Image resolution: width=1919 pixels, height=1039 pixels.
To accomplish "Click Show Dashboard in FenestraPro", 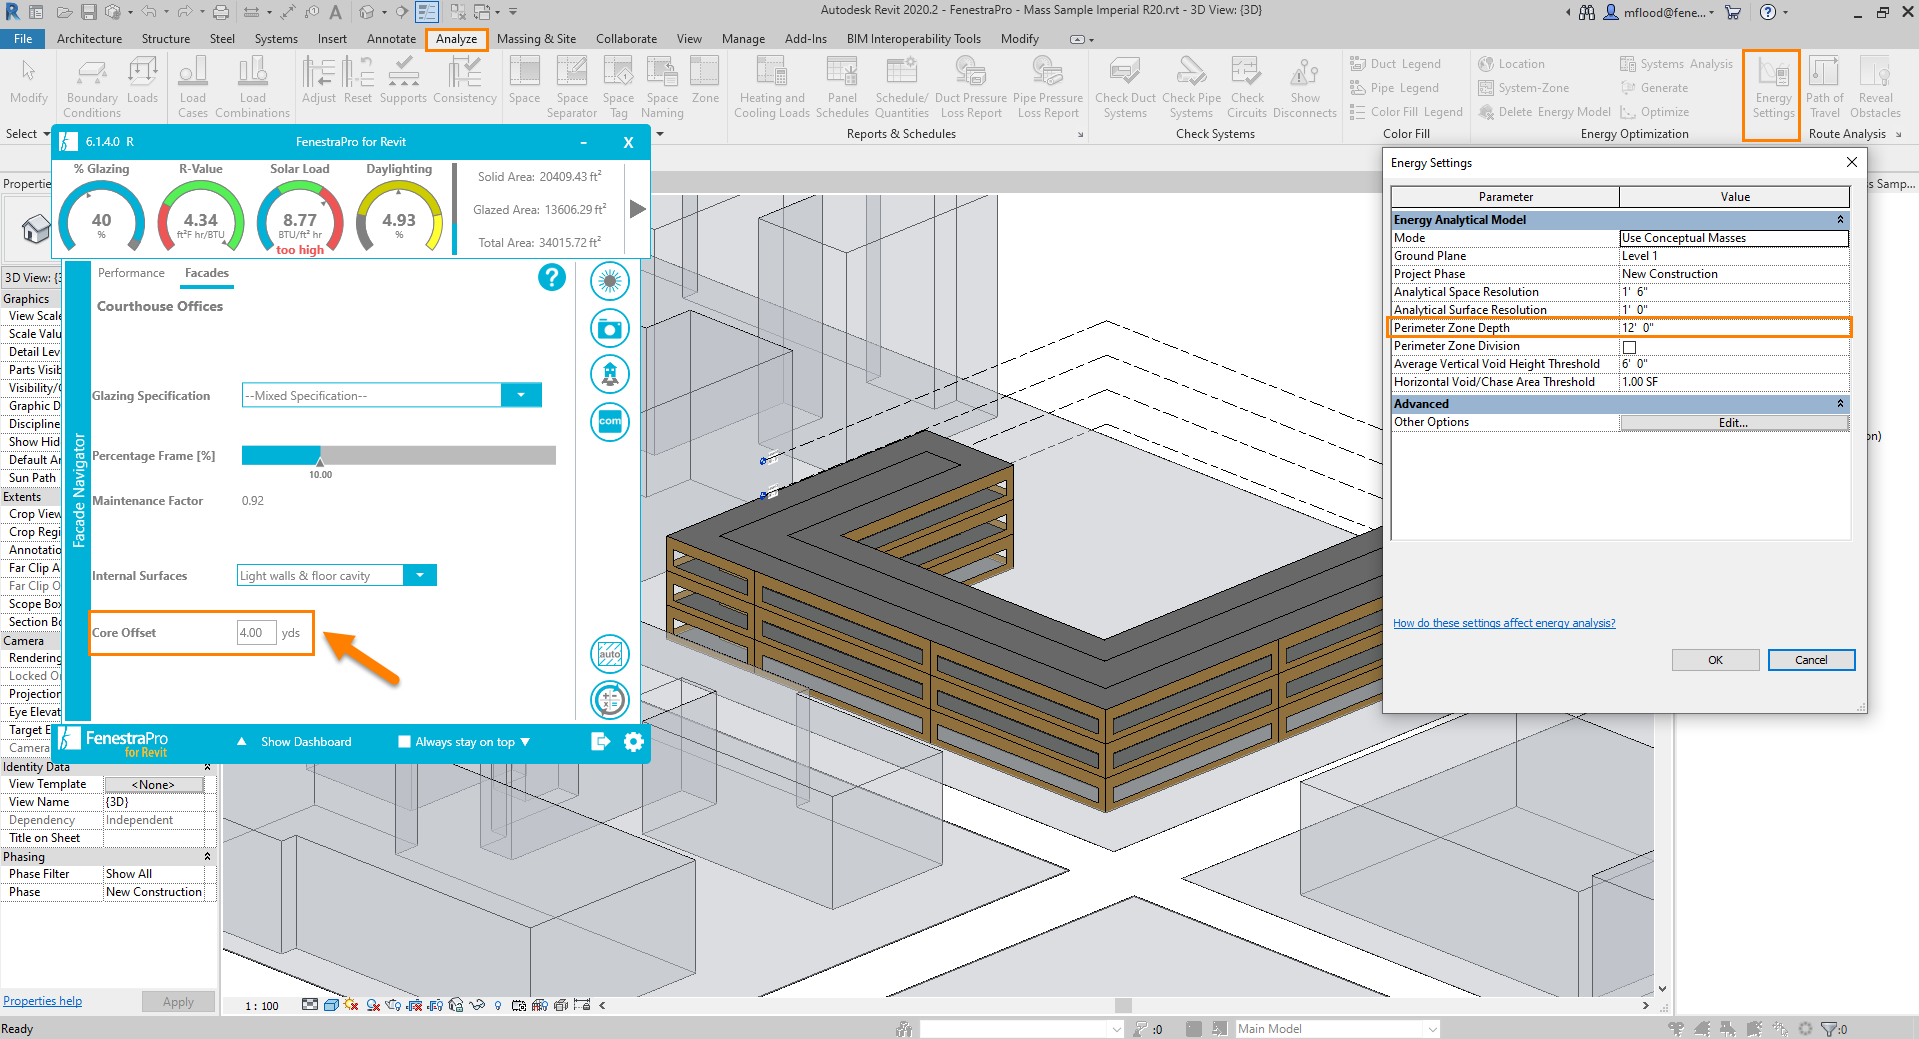I will click(306, 742).
